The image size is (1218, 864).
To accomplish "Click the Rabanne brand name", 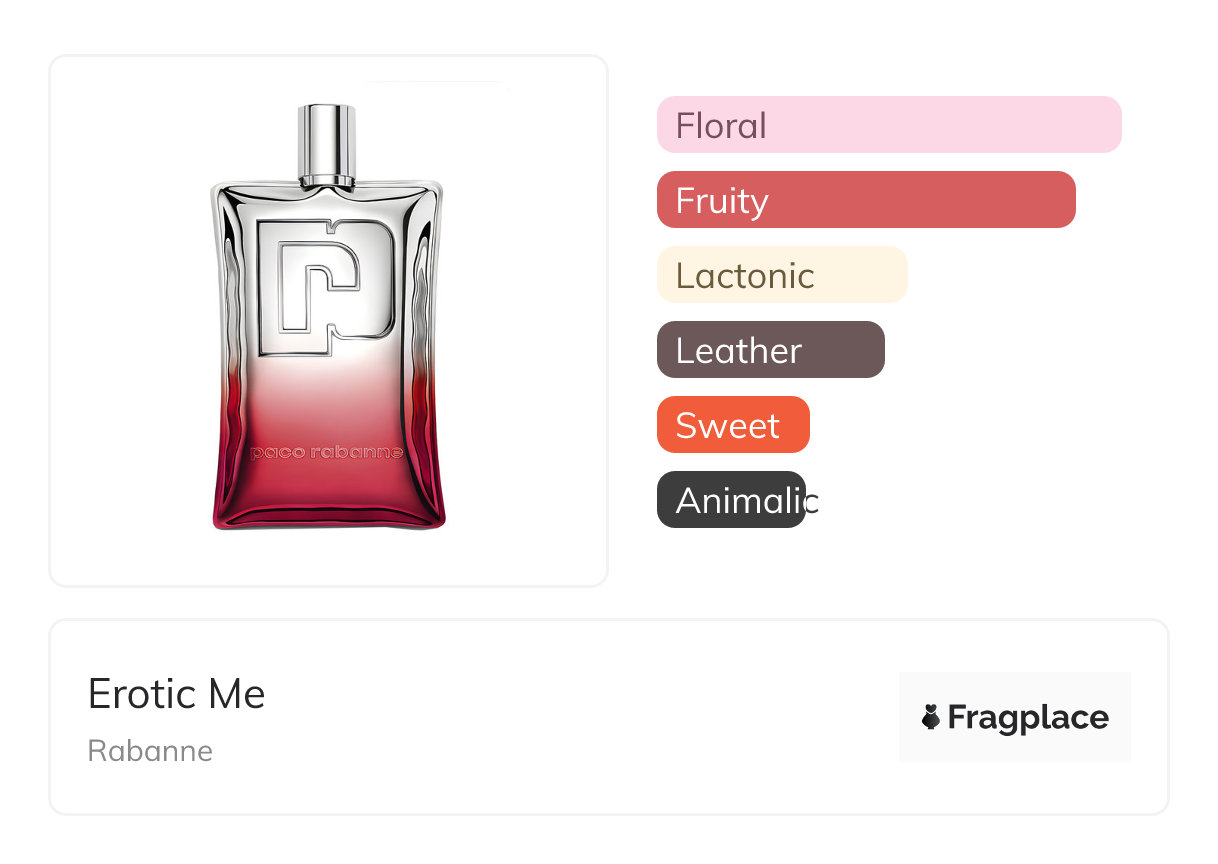I will coord(150,751).
